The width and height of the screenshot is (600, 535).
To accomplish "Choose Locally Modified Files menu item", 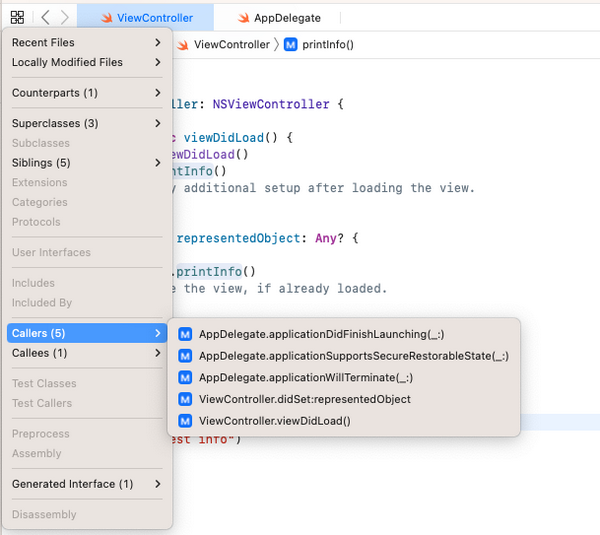I will coord(86,62).
